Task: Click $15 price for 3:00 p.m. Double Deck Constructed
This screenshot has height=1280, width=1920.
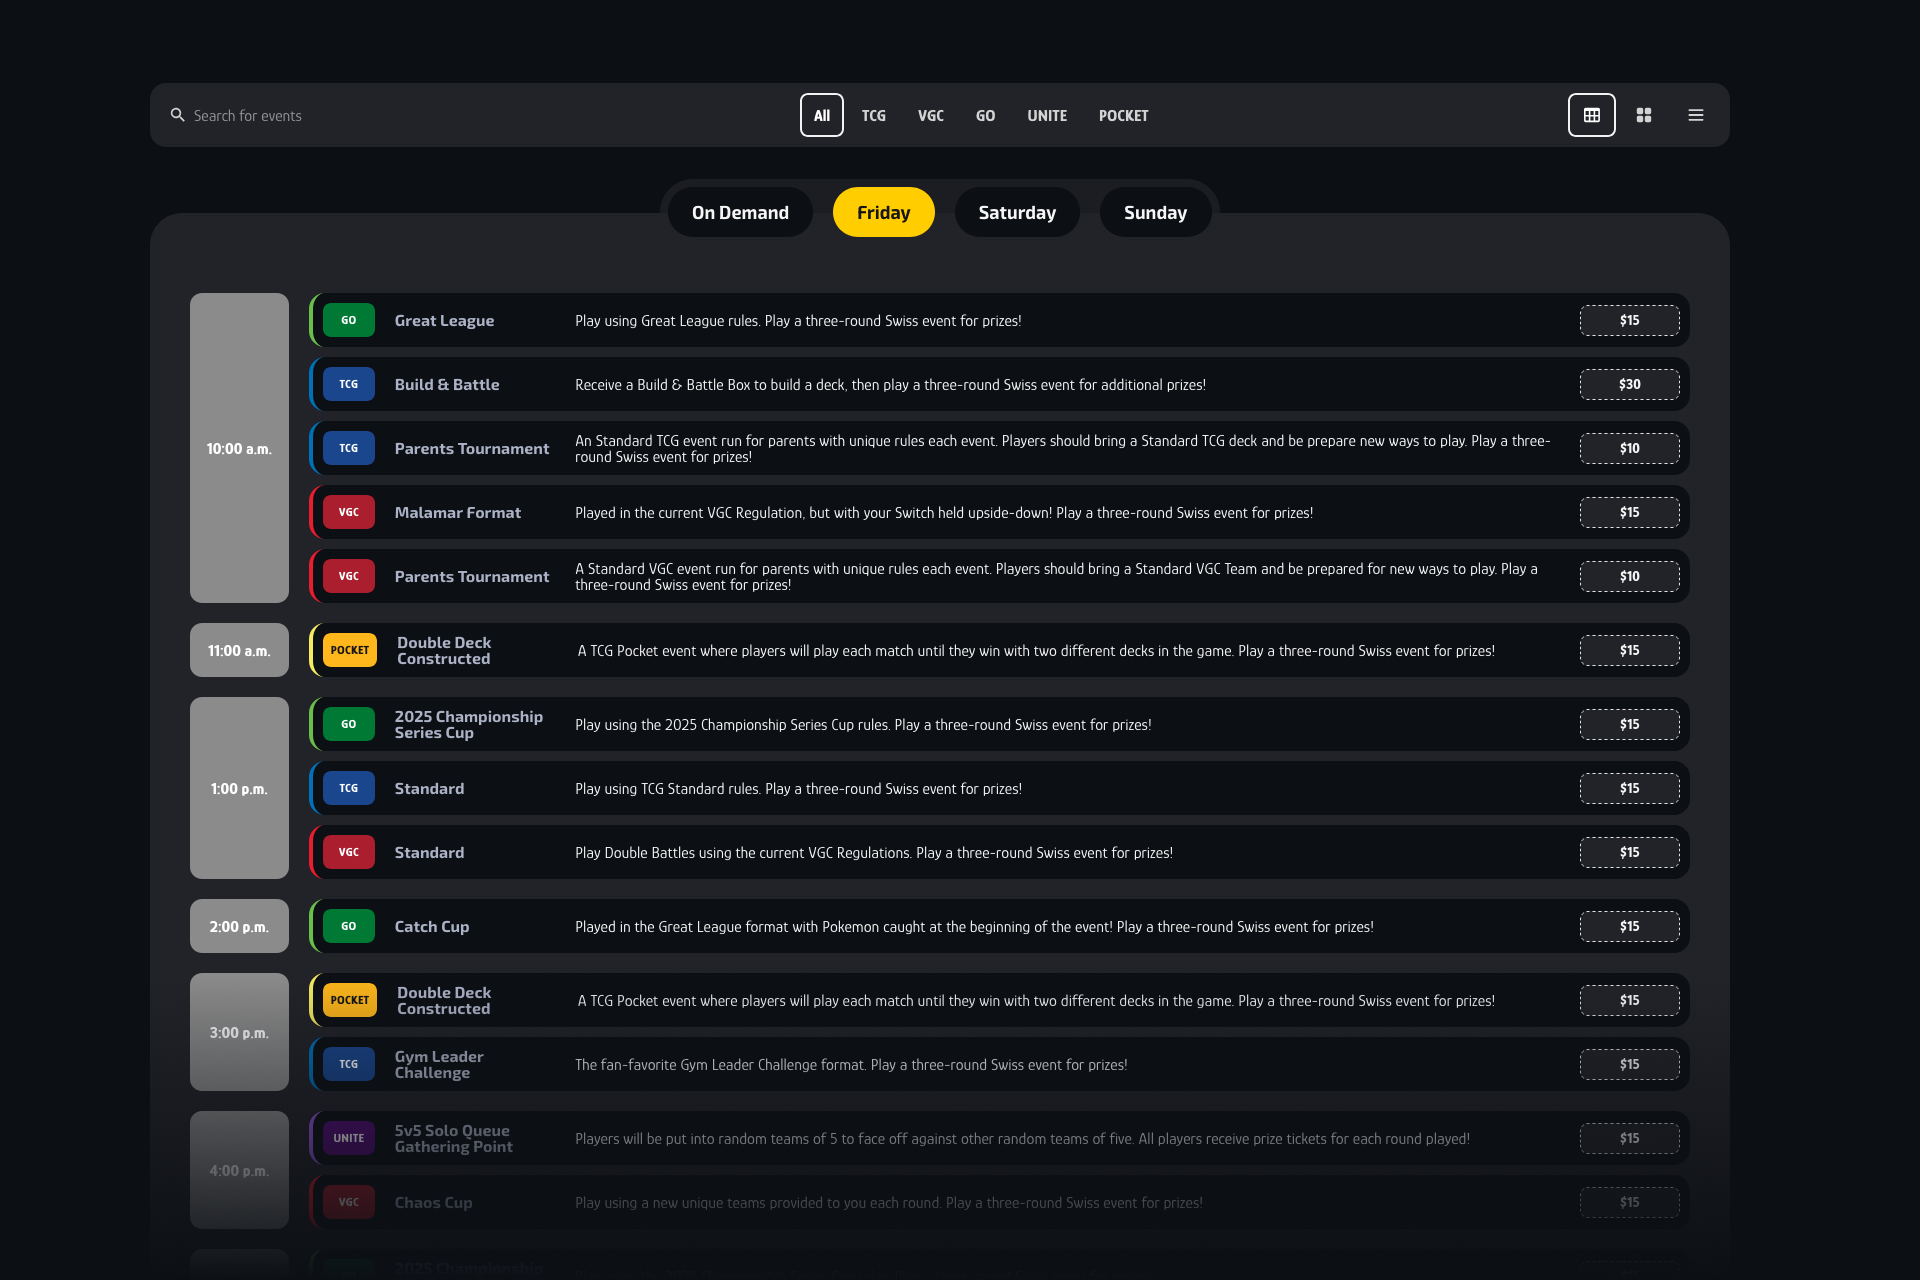Action: [1629, 1000]
